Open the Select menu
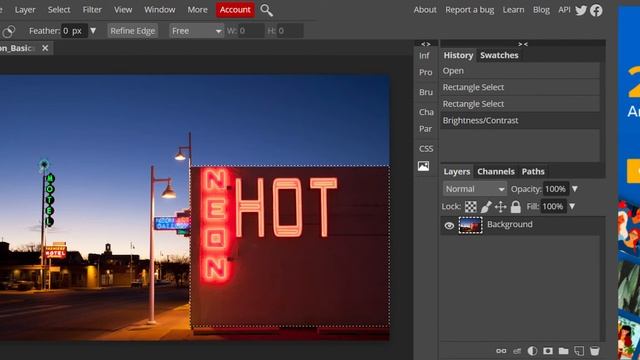The image size is (640, 360). tap(59, 10)
